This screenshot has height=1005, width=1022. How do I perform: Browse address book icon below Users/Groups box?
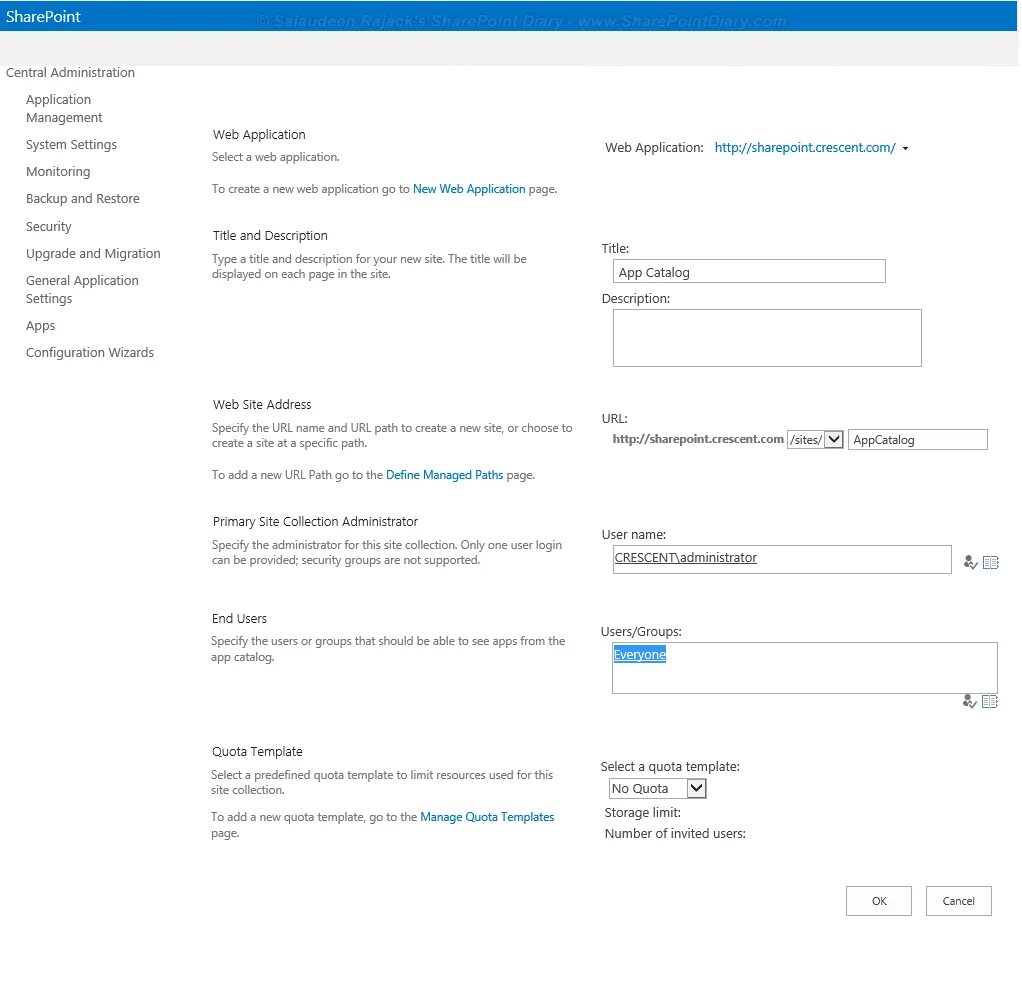click(x=990, y=701)
